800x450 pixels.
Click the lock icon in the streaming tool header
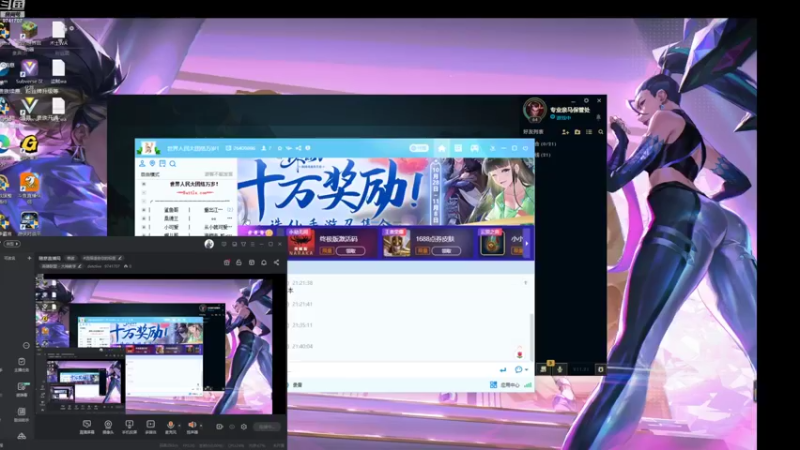239,262
